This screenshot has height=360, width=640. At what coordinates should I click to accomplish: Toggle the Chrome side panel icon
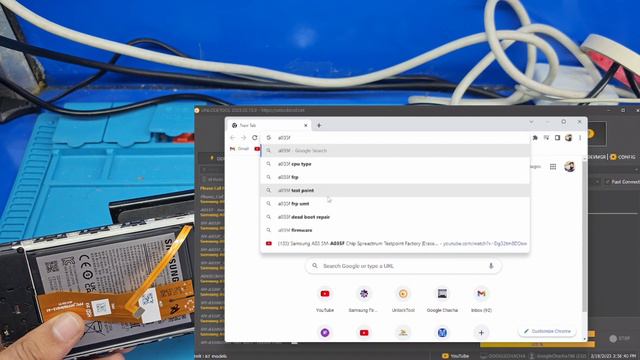pos(557,138)
